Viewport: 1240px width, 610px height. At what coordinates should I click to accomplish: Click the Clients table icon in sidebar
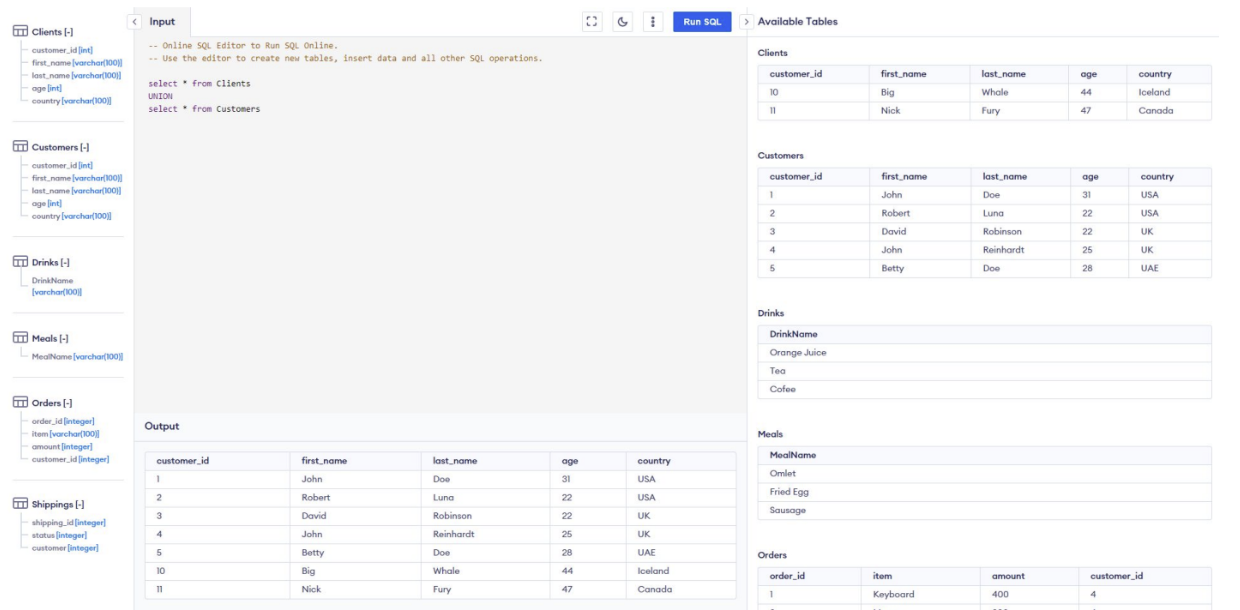[x=20, y=32]
